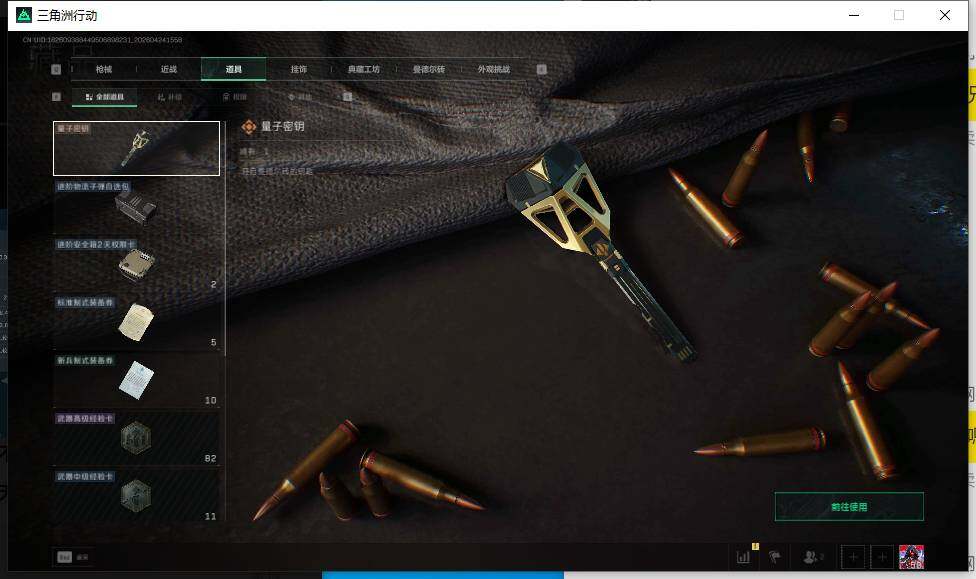The height and width of the screenshot is (579, 976).
Task: Maximize the 三角洲行动 window
Action: coord(899,15)
